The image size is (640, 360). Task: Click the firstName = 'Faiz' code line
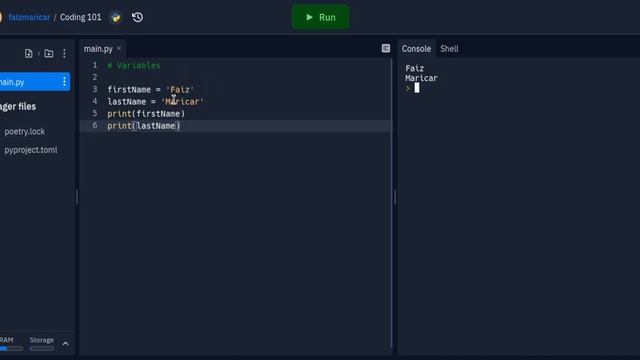[151, 89]
